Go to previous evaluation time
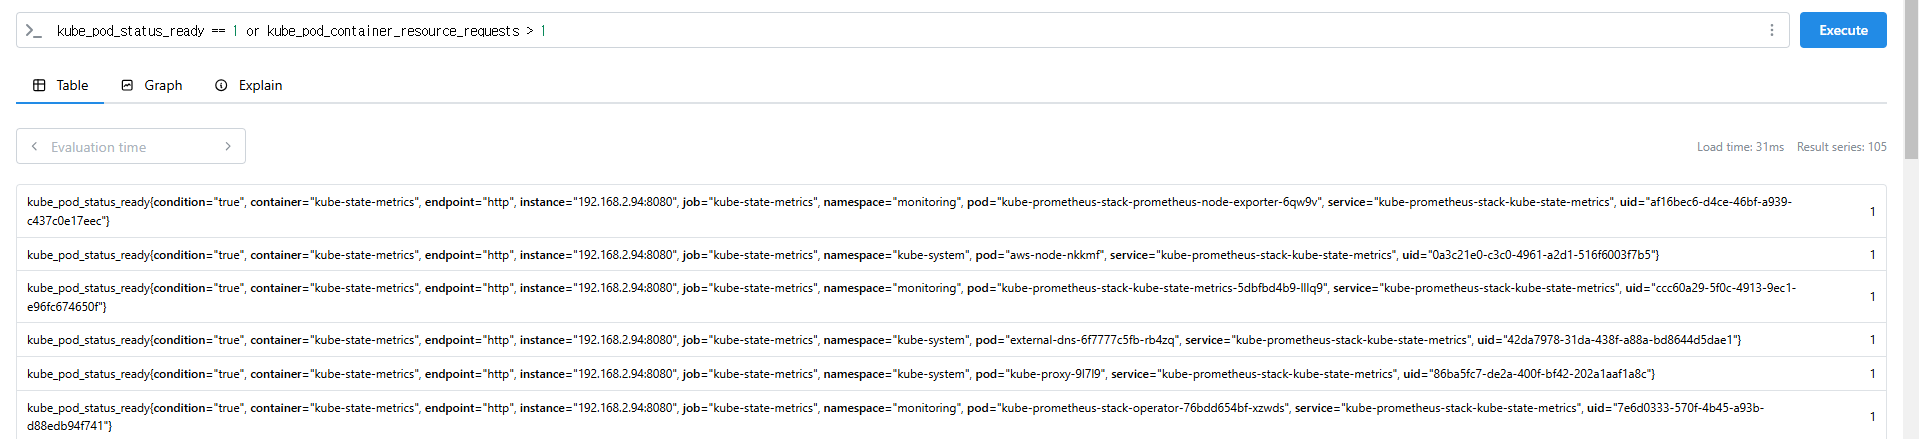This screenshot has width=1919, height=439. (x=35, y=146)
